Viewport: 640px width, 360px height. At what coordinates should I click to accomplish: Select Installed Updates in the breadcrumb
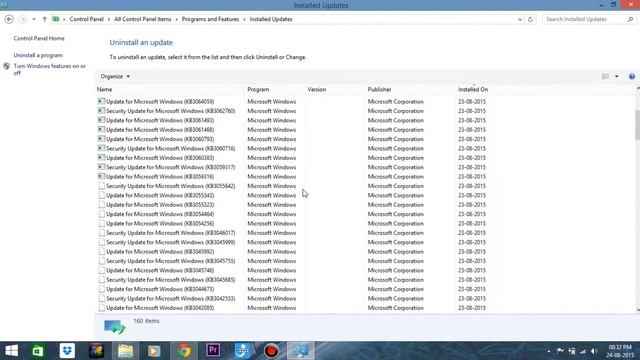pyautogui.click(x=271, y=19)
